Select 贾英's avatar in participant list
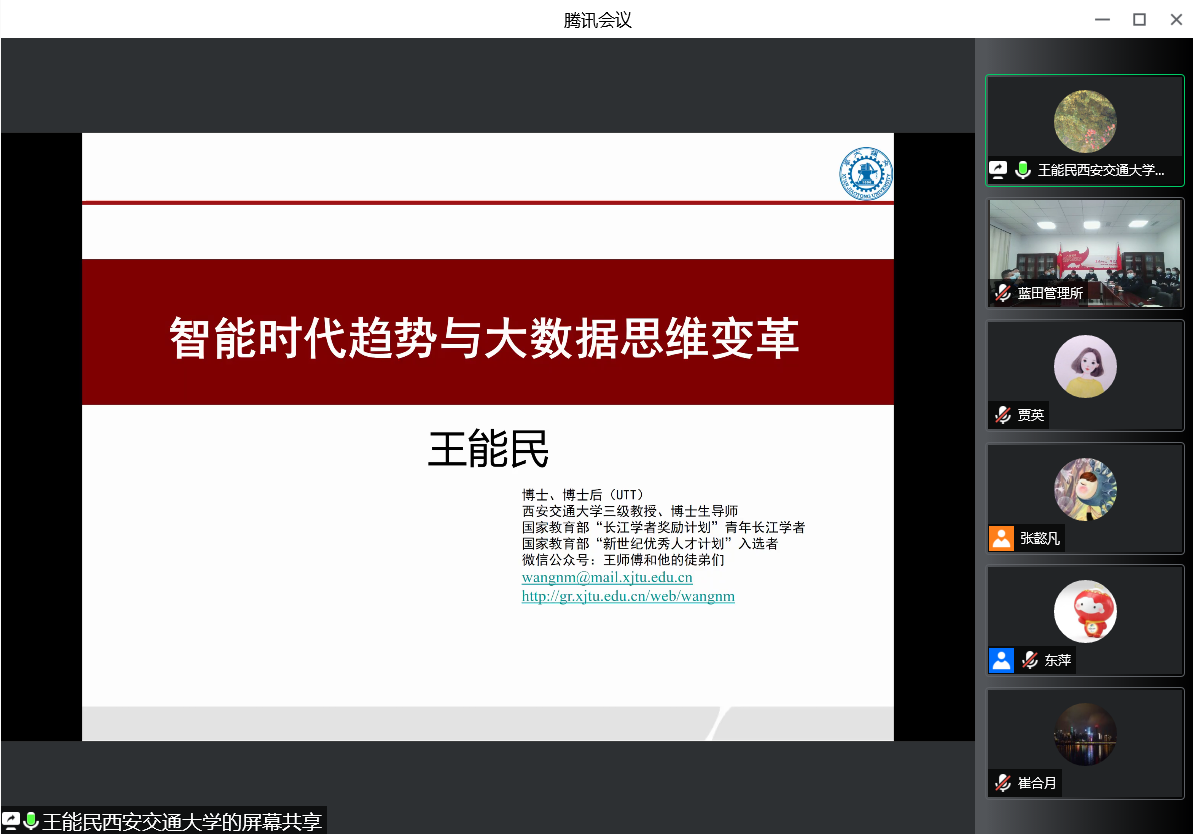Screen dimensions: 1193x834 click(1085, 366)
